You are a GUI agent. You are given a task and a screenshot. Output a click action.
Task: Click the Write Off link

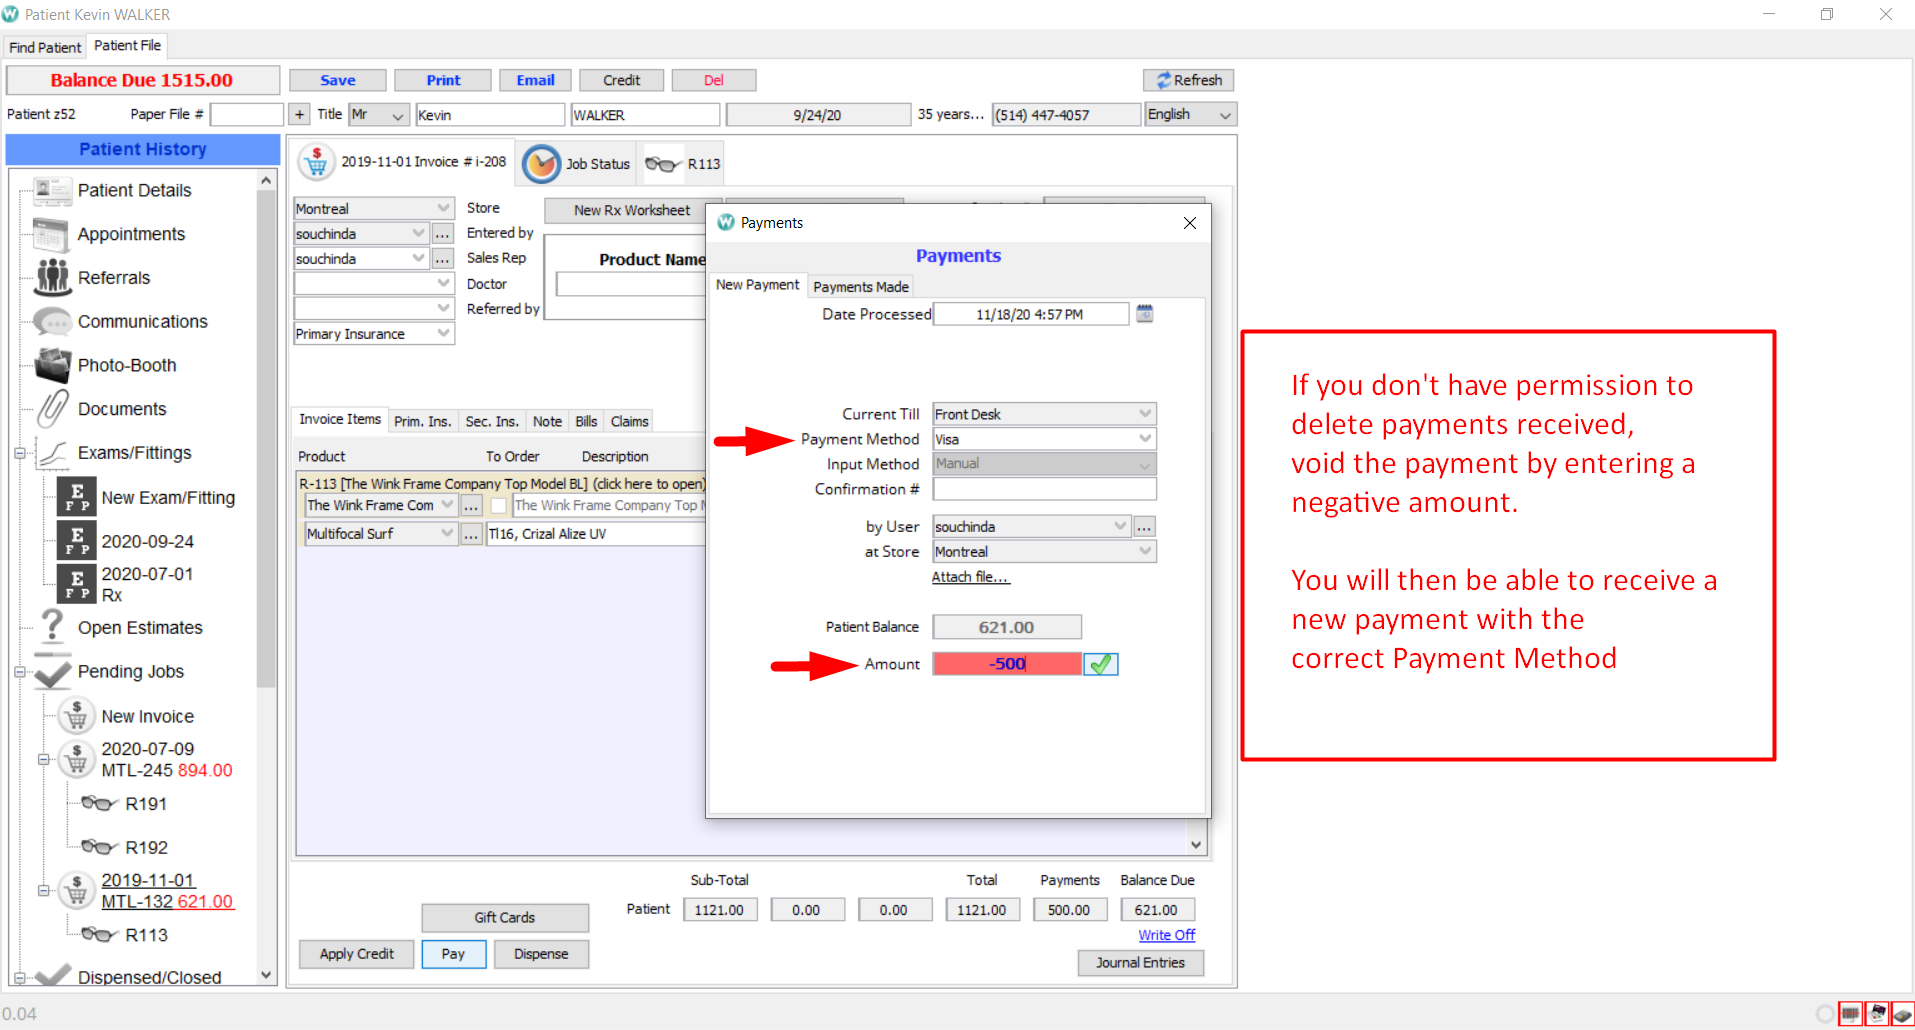point(1166,934)
